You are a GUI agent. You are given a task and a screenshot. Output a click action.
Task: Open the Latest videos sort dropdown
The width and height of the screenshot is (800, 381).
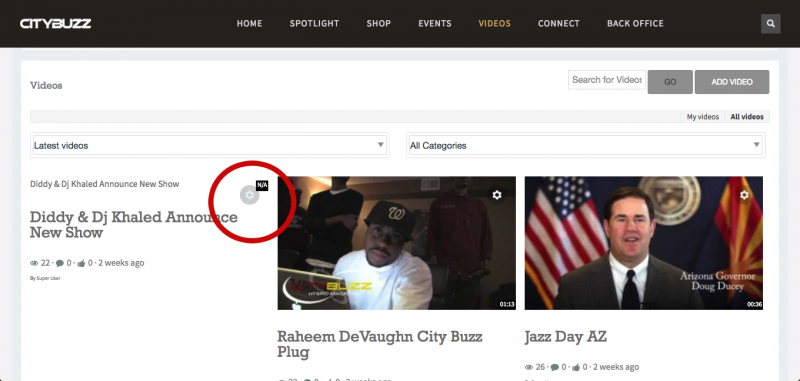point(209,145)
